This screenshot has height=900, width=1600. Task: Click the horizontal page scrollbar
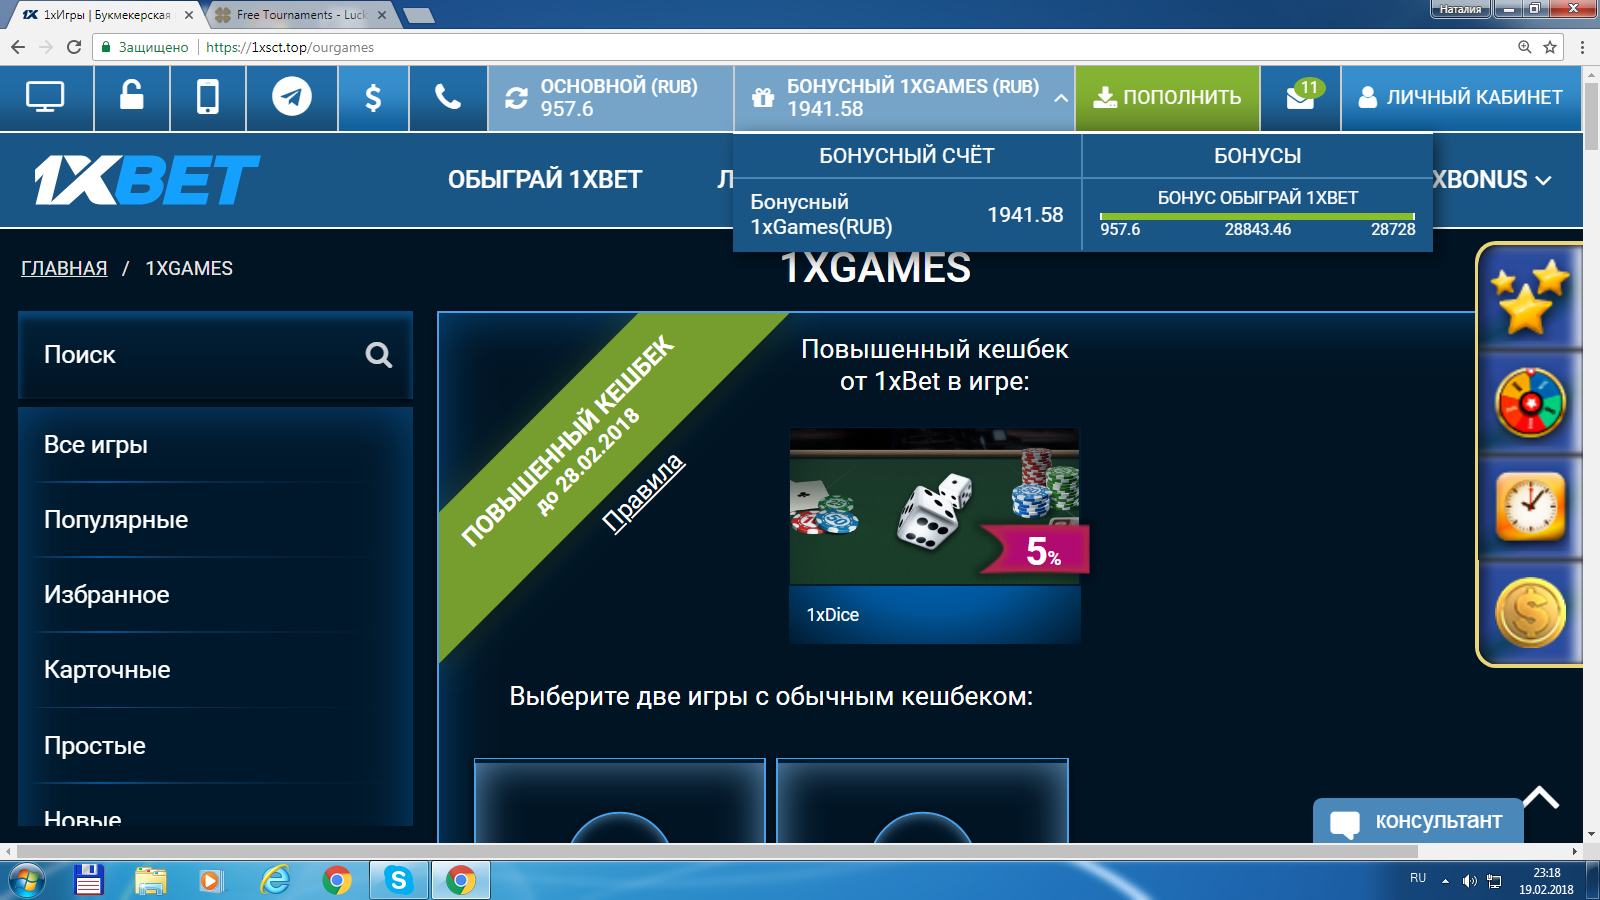click(x=715, y=851)
